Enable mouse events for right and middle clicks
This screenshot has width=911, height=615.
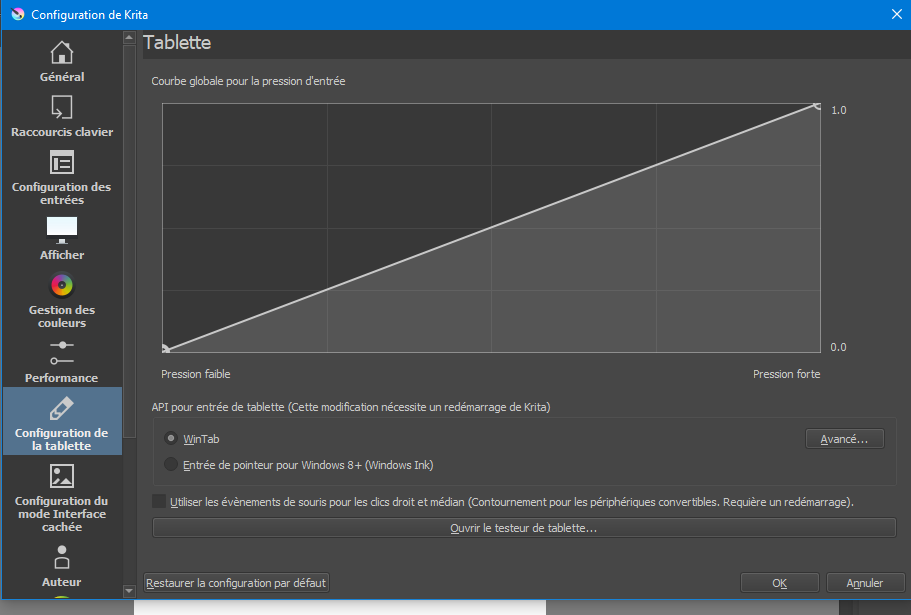coord(159,501)
